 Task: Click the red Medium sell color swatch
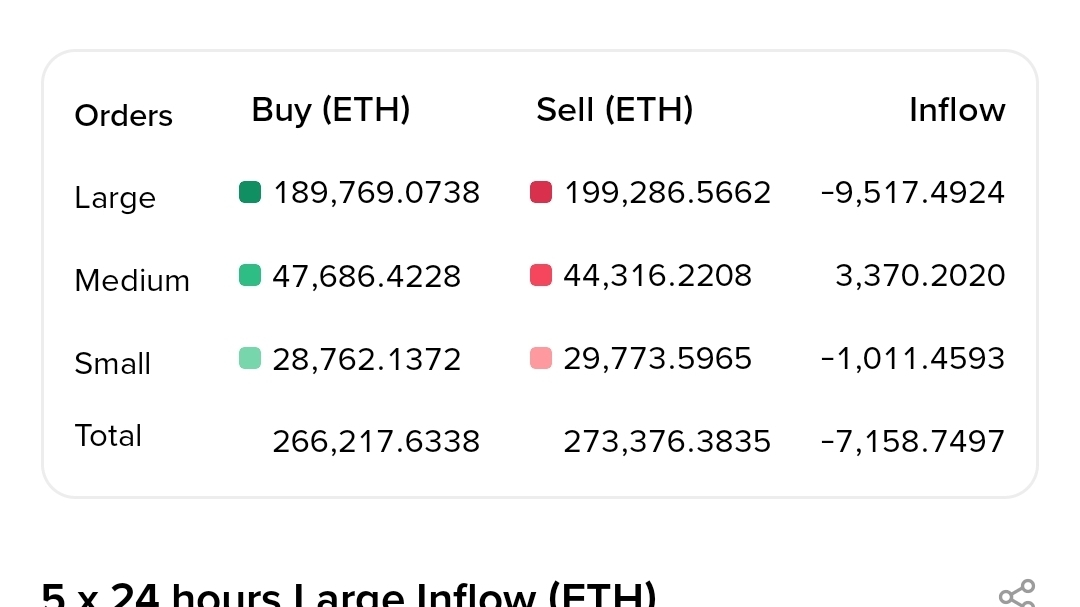(x=541, y=275)
